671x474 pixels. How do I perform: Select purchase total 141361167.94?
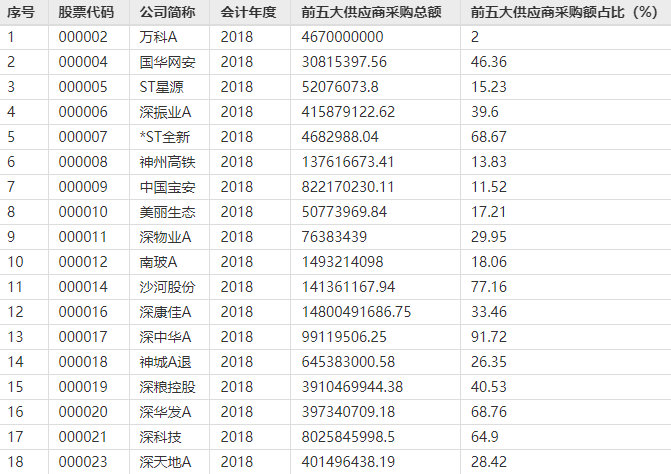pyautogui.click(x=348, y=287)
